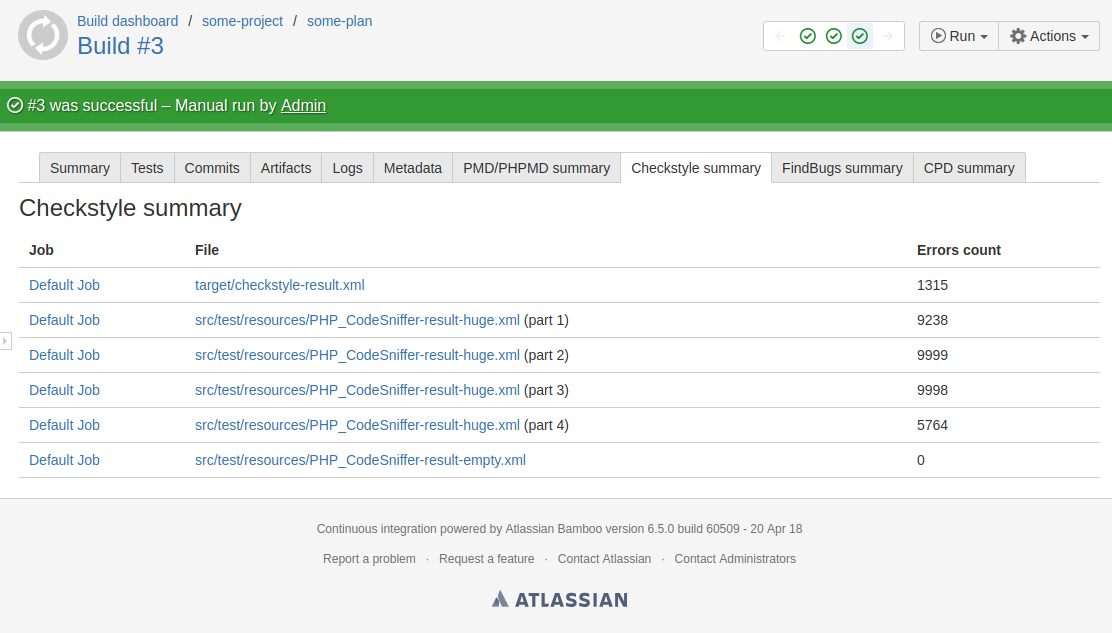Open Default Job in part 2 row
1112x633 pixels.
(65, 355)
